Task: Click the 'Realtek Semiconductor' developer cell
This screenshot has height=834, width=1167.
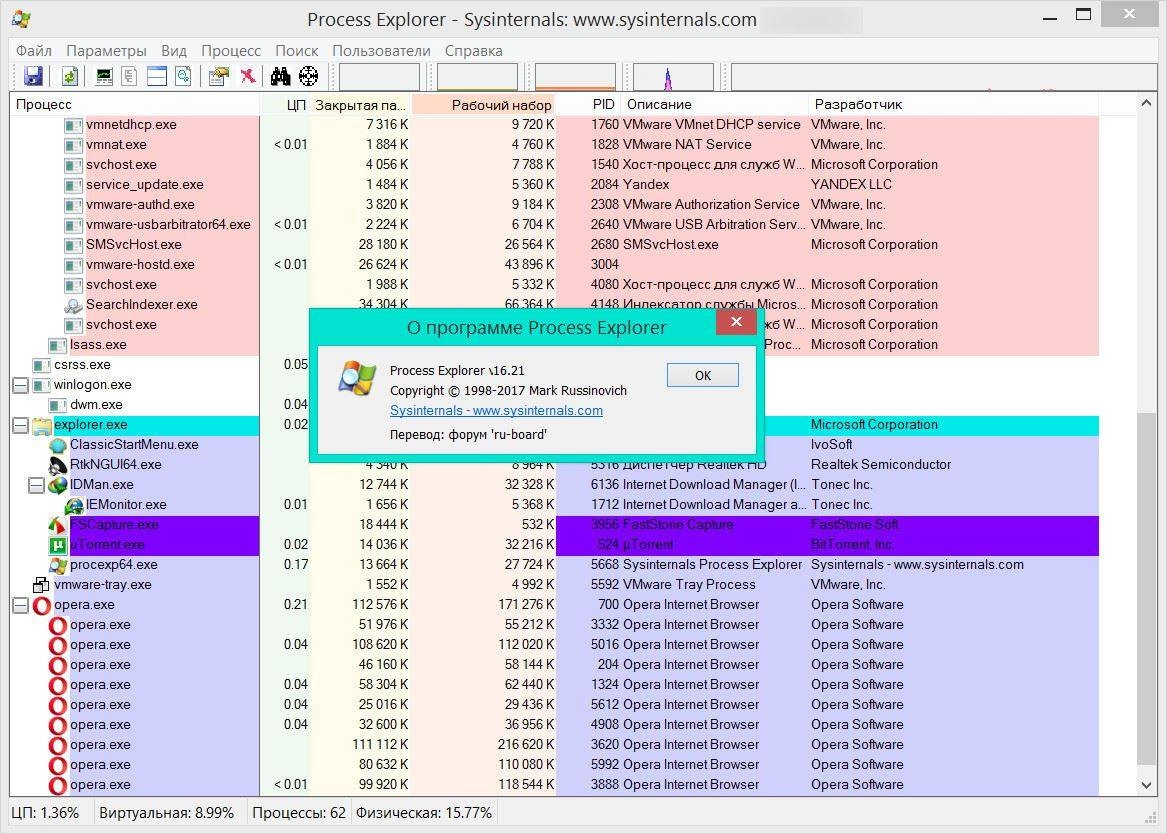Action: coord(881,464)
